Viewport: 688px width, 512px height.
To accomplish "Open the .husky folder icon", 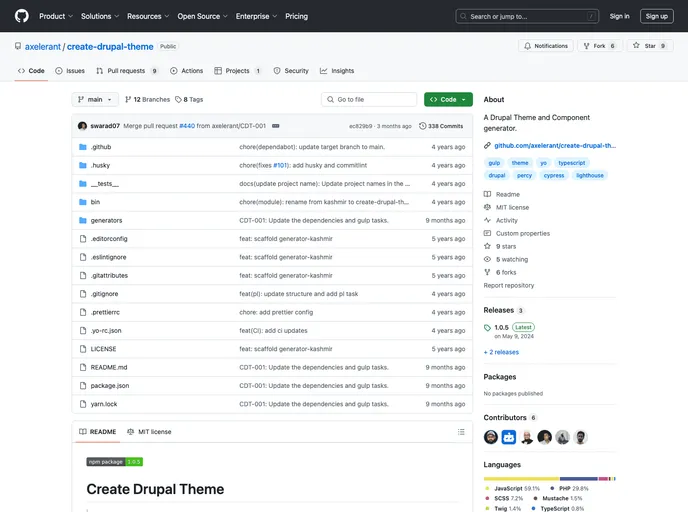I will pyautogui.click(x=82, y=165).
